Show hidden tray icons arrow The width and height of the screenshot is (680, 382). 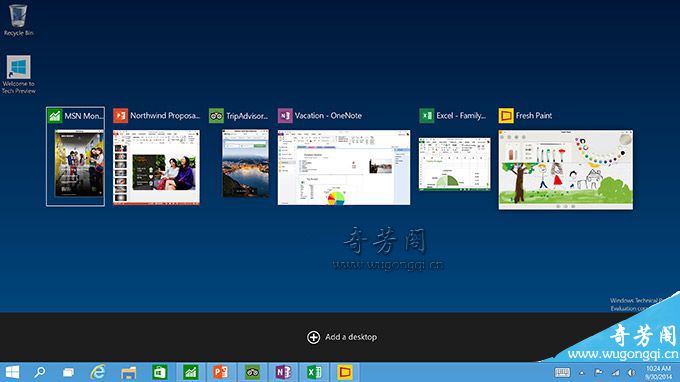pyautogui.click(x=582, y=372)
